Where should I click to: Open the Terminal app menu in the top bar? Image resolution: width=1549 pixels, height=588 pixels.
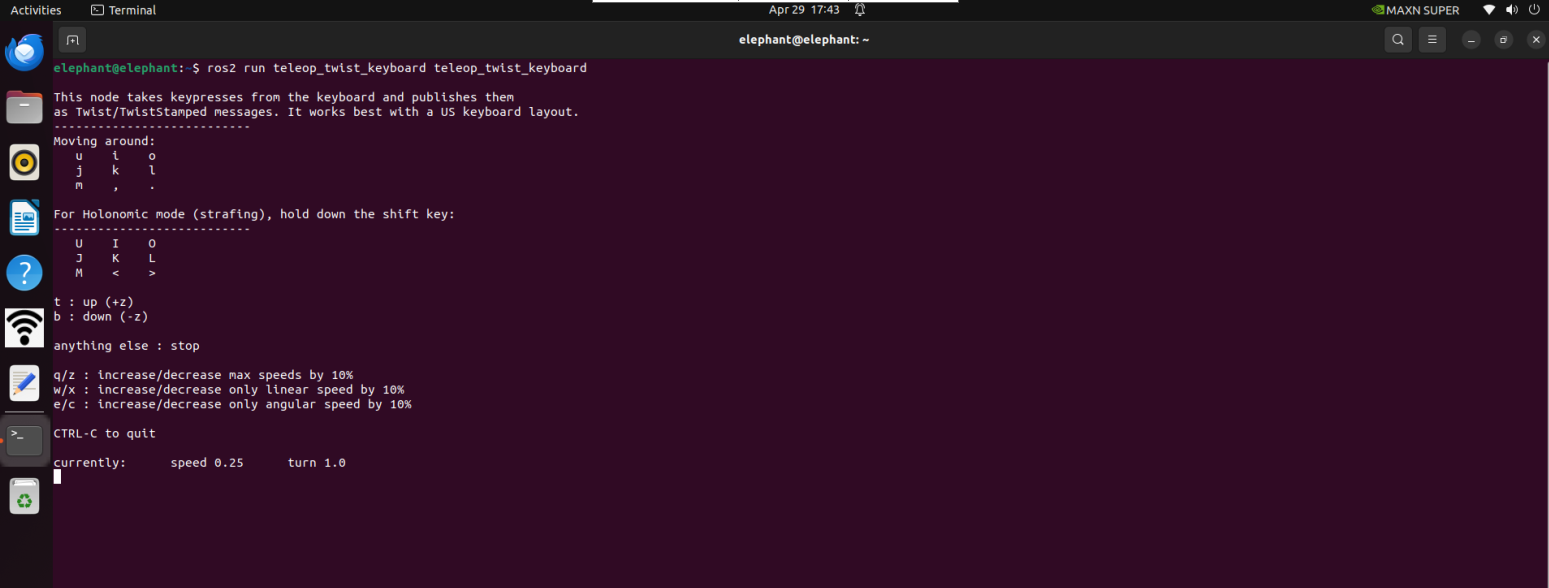click(123, 10)
